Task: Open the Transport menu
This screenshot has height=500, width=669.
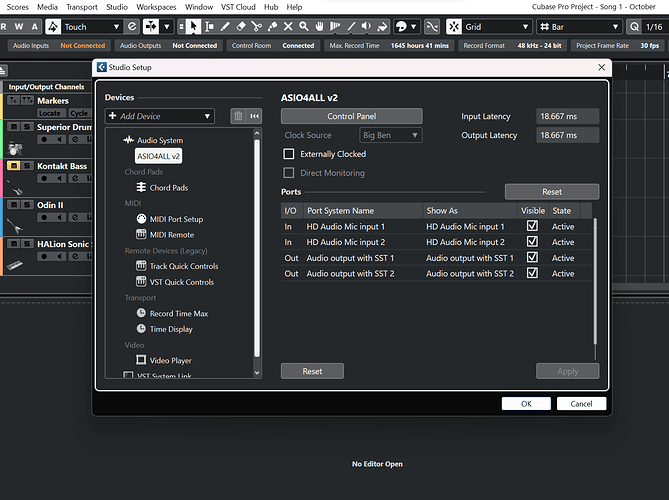Action: coord(82,7)
